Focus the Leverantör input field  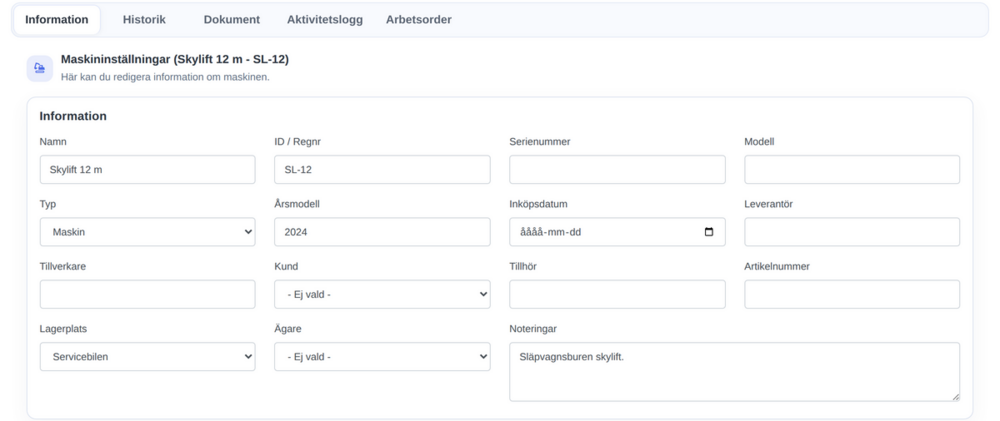tap(851, 232)
